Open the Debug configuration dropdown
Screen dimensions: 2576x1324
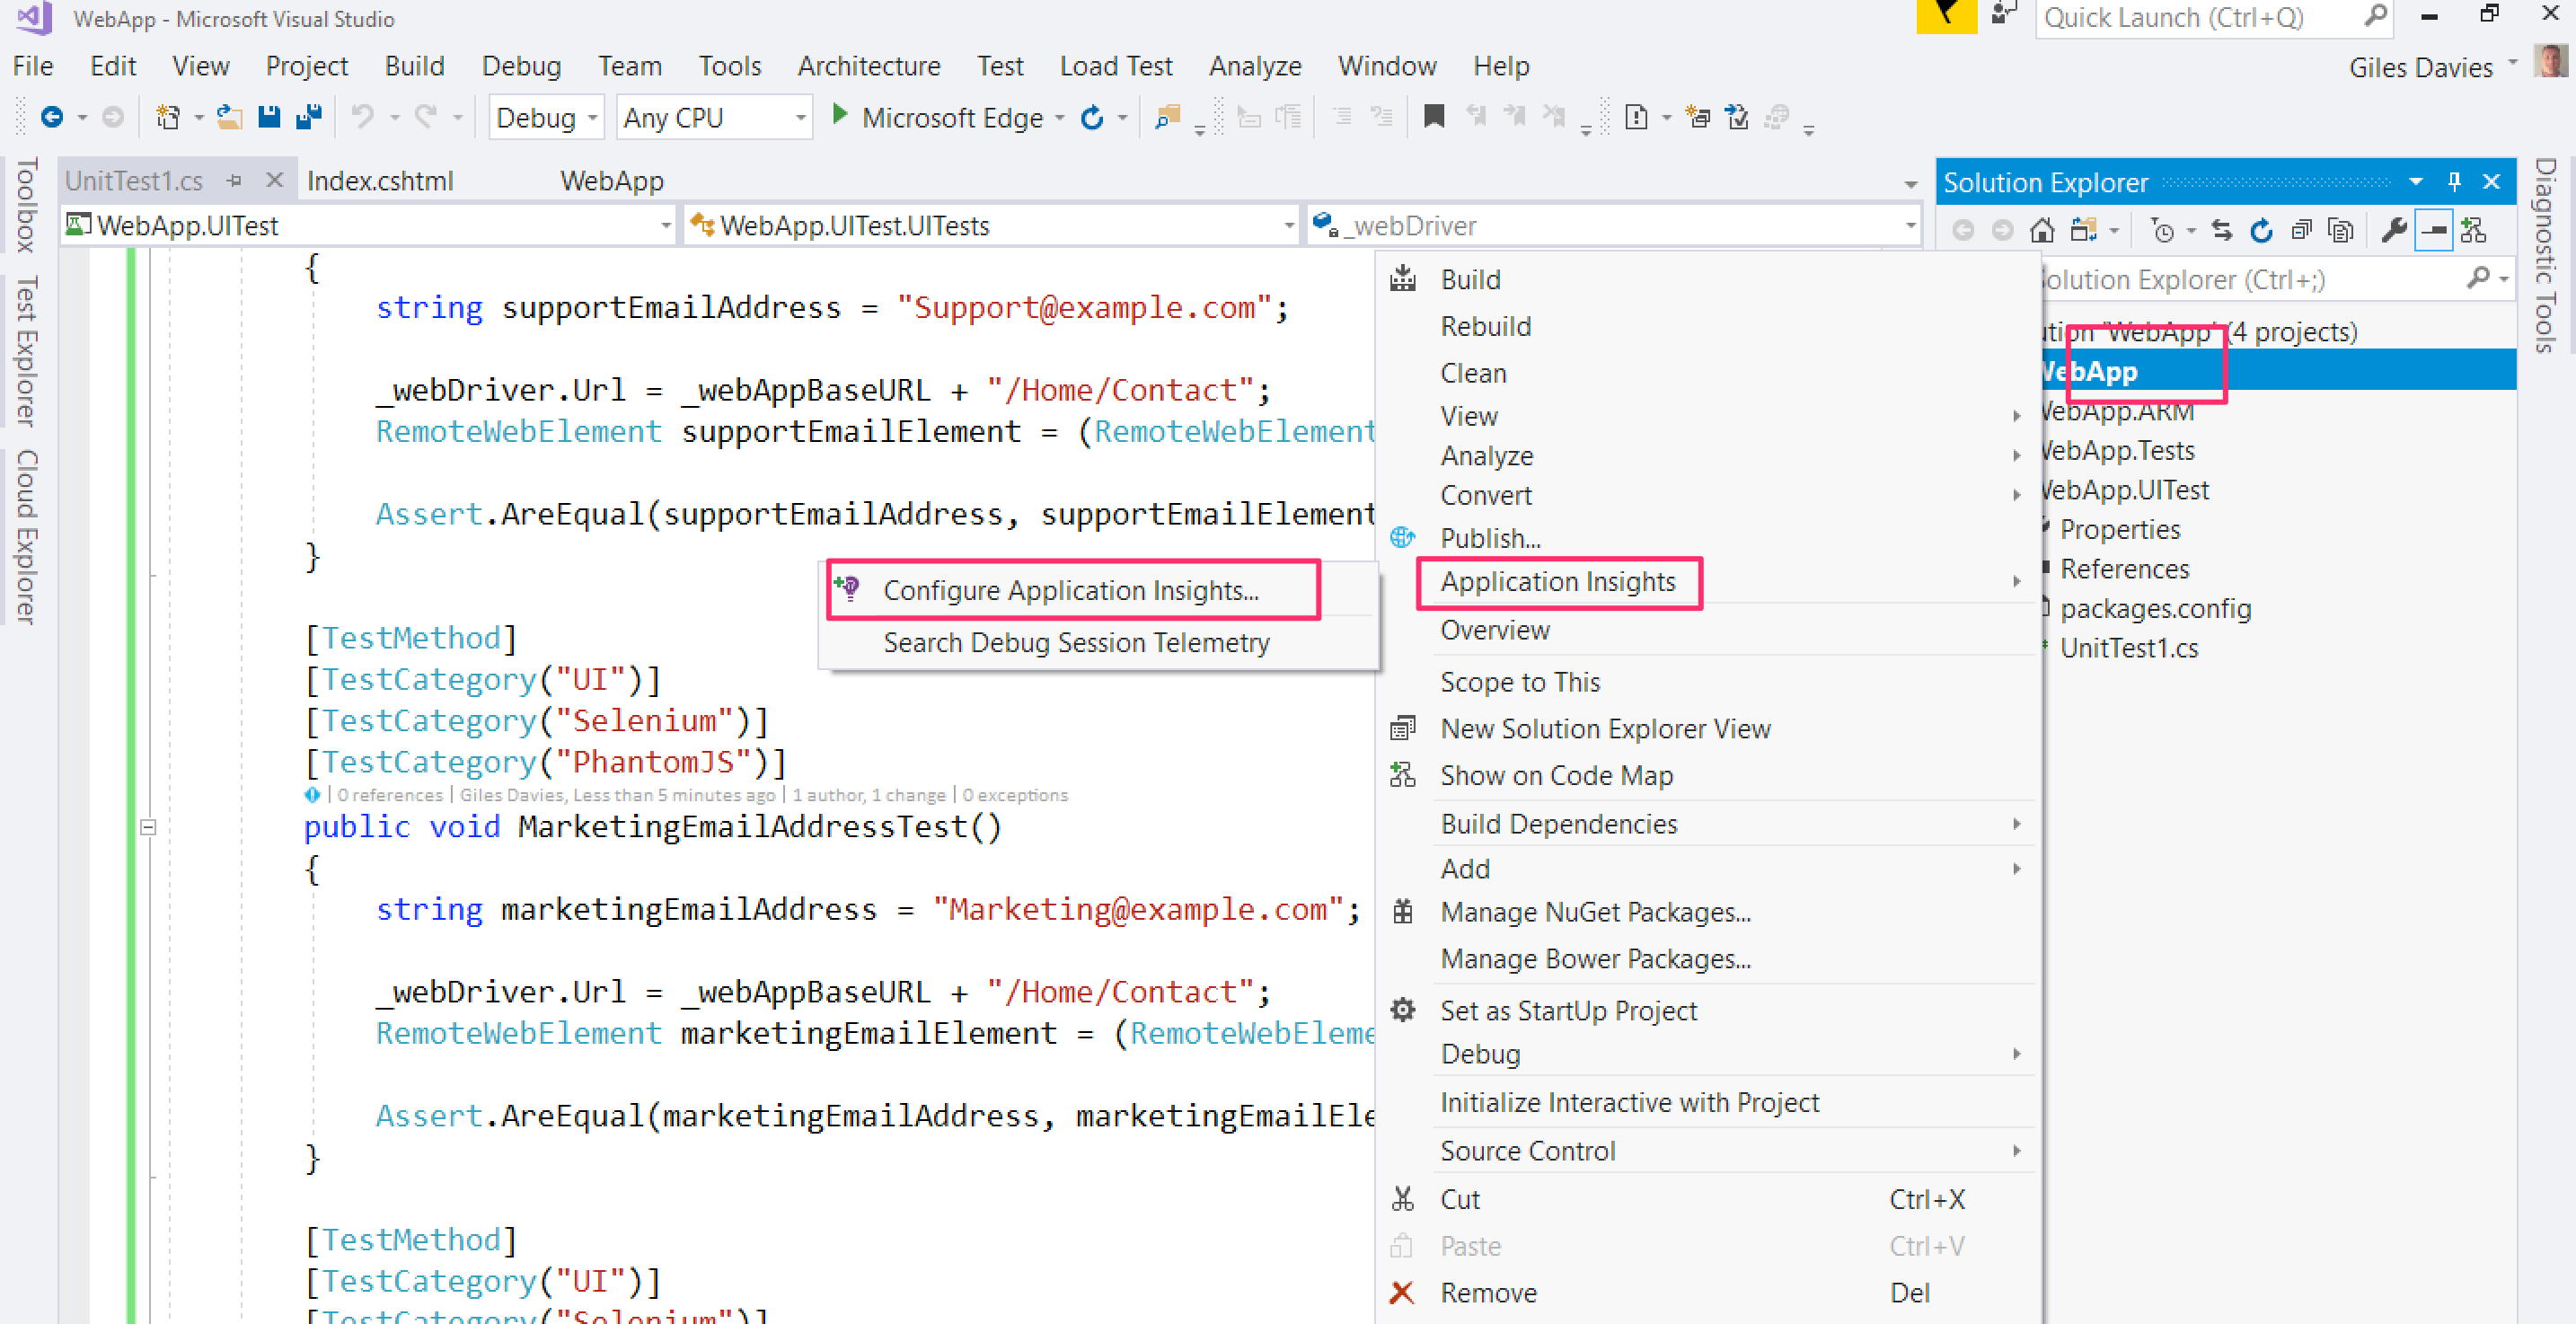[x=546, y=118]
